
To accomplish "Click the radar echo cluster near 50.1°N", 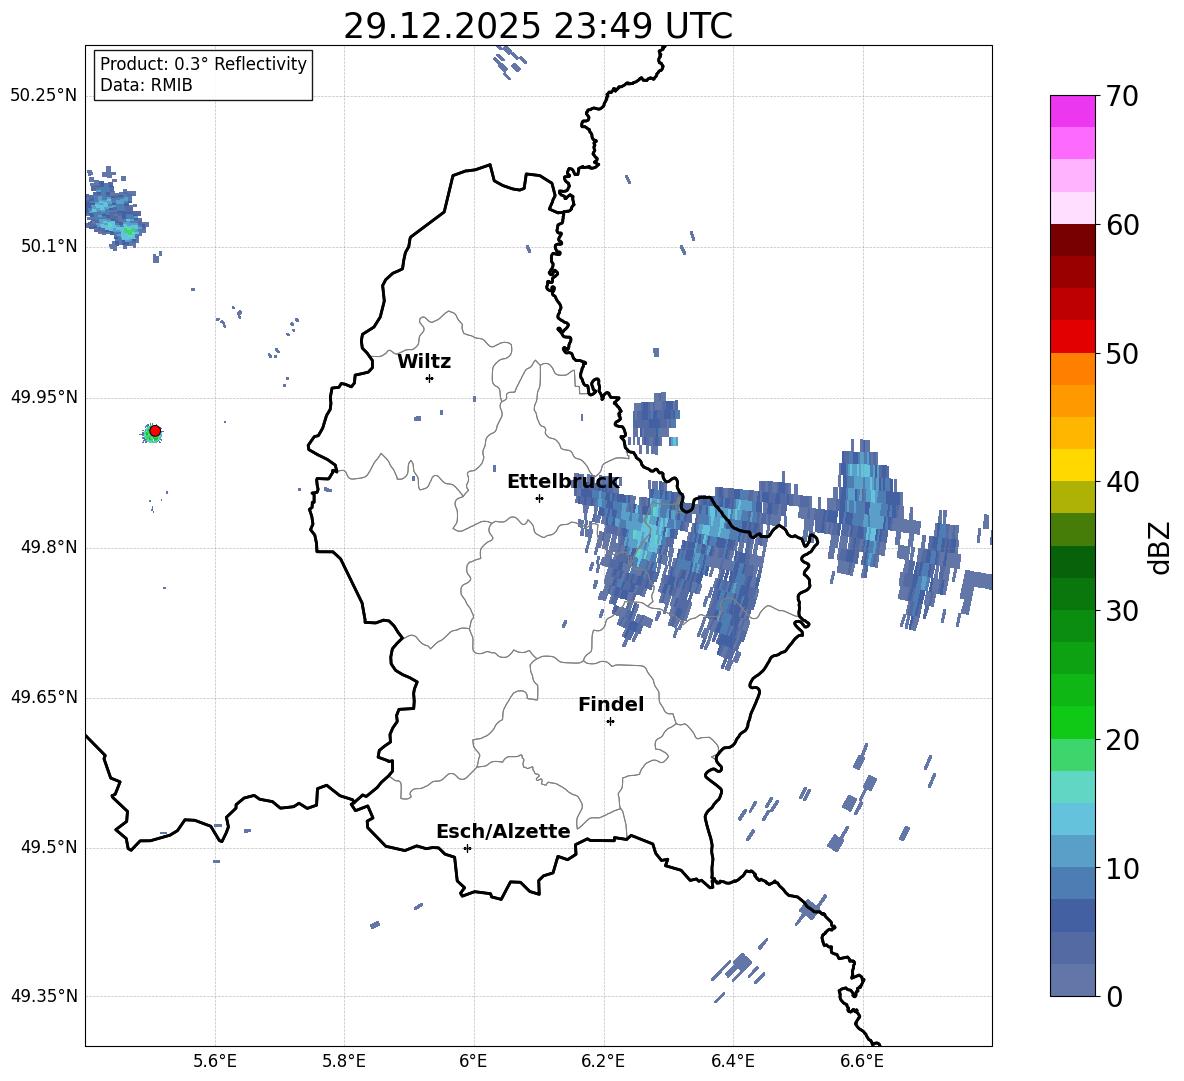I will [x=115, y=210].
